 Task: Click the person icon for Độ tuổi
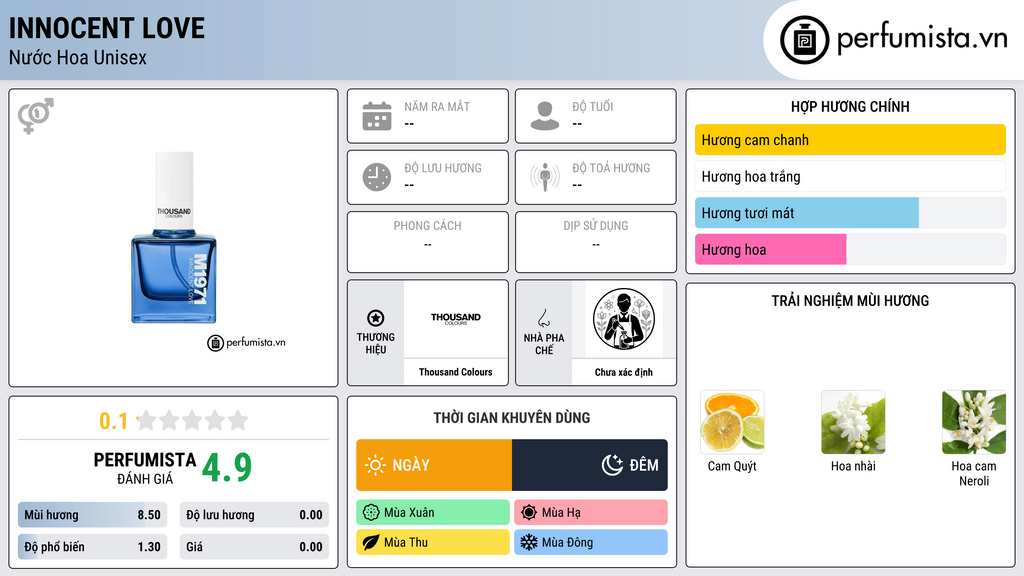545,116
